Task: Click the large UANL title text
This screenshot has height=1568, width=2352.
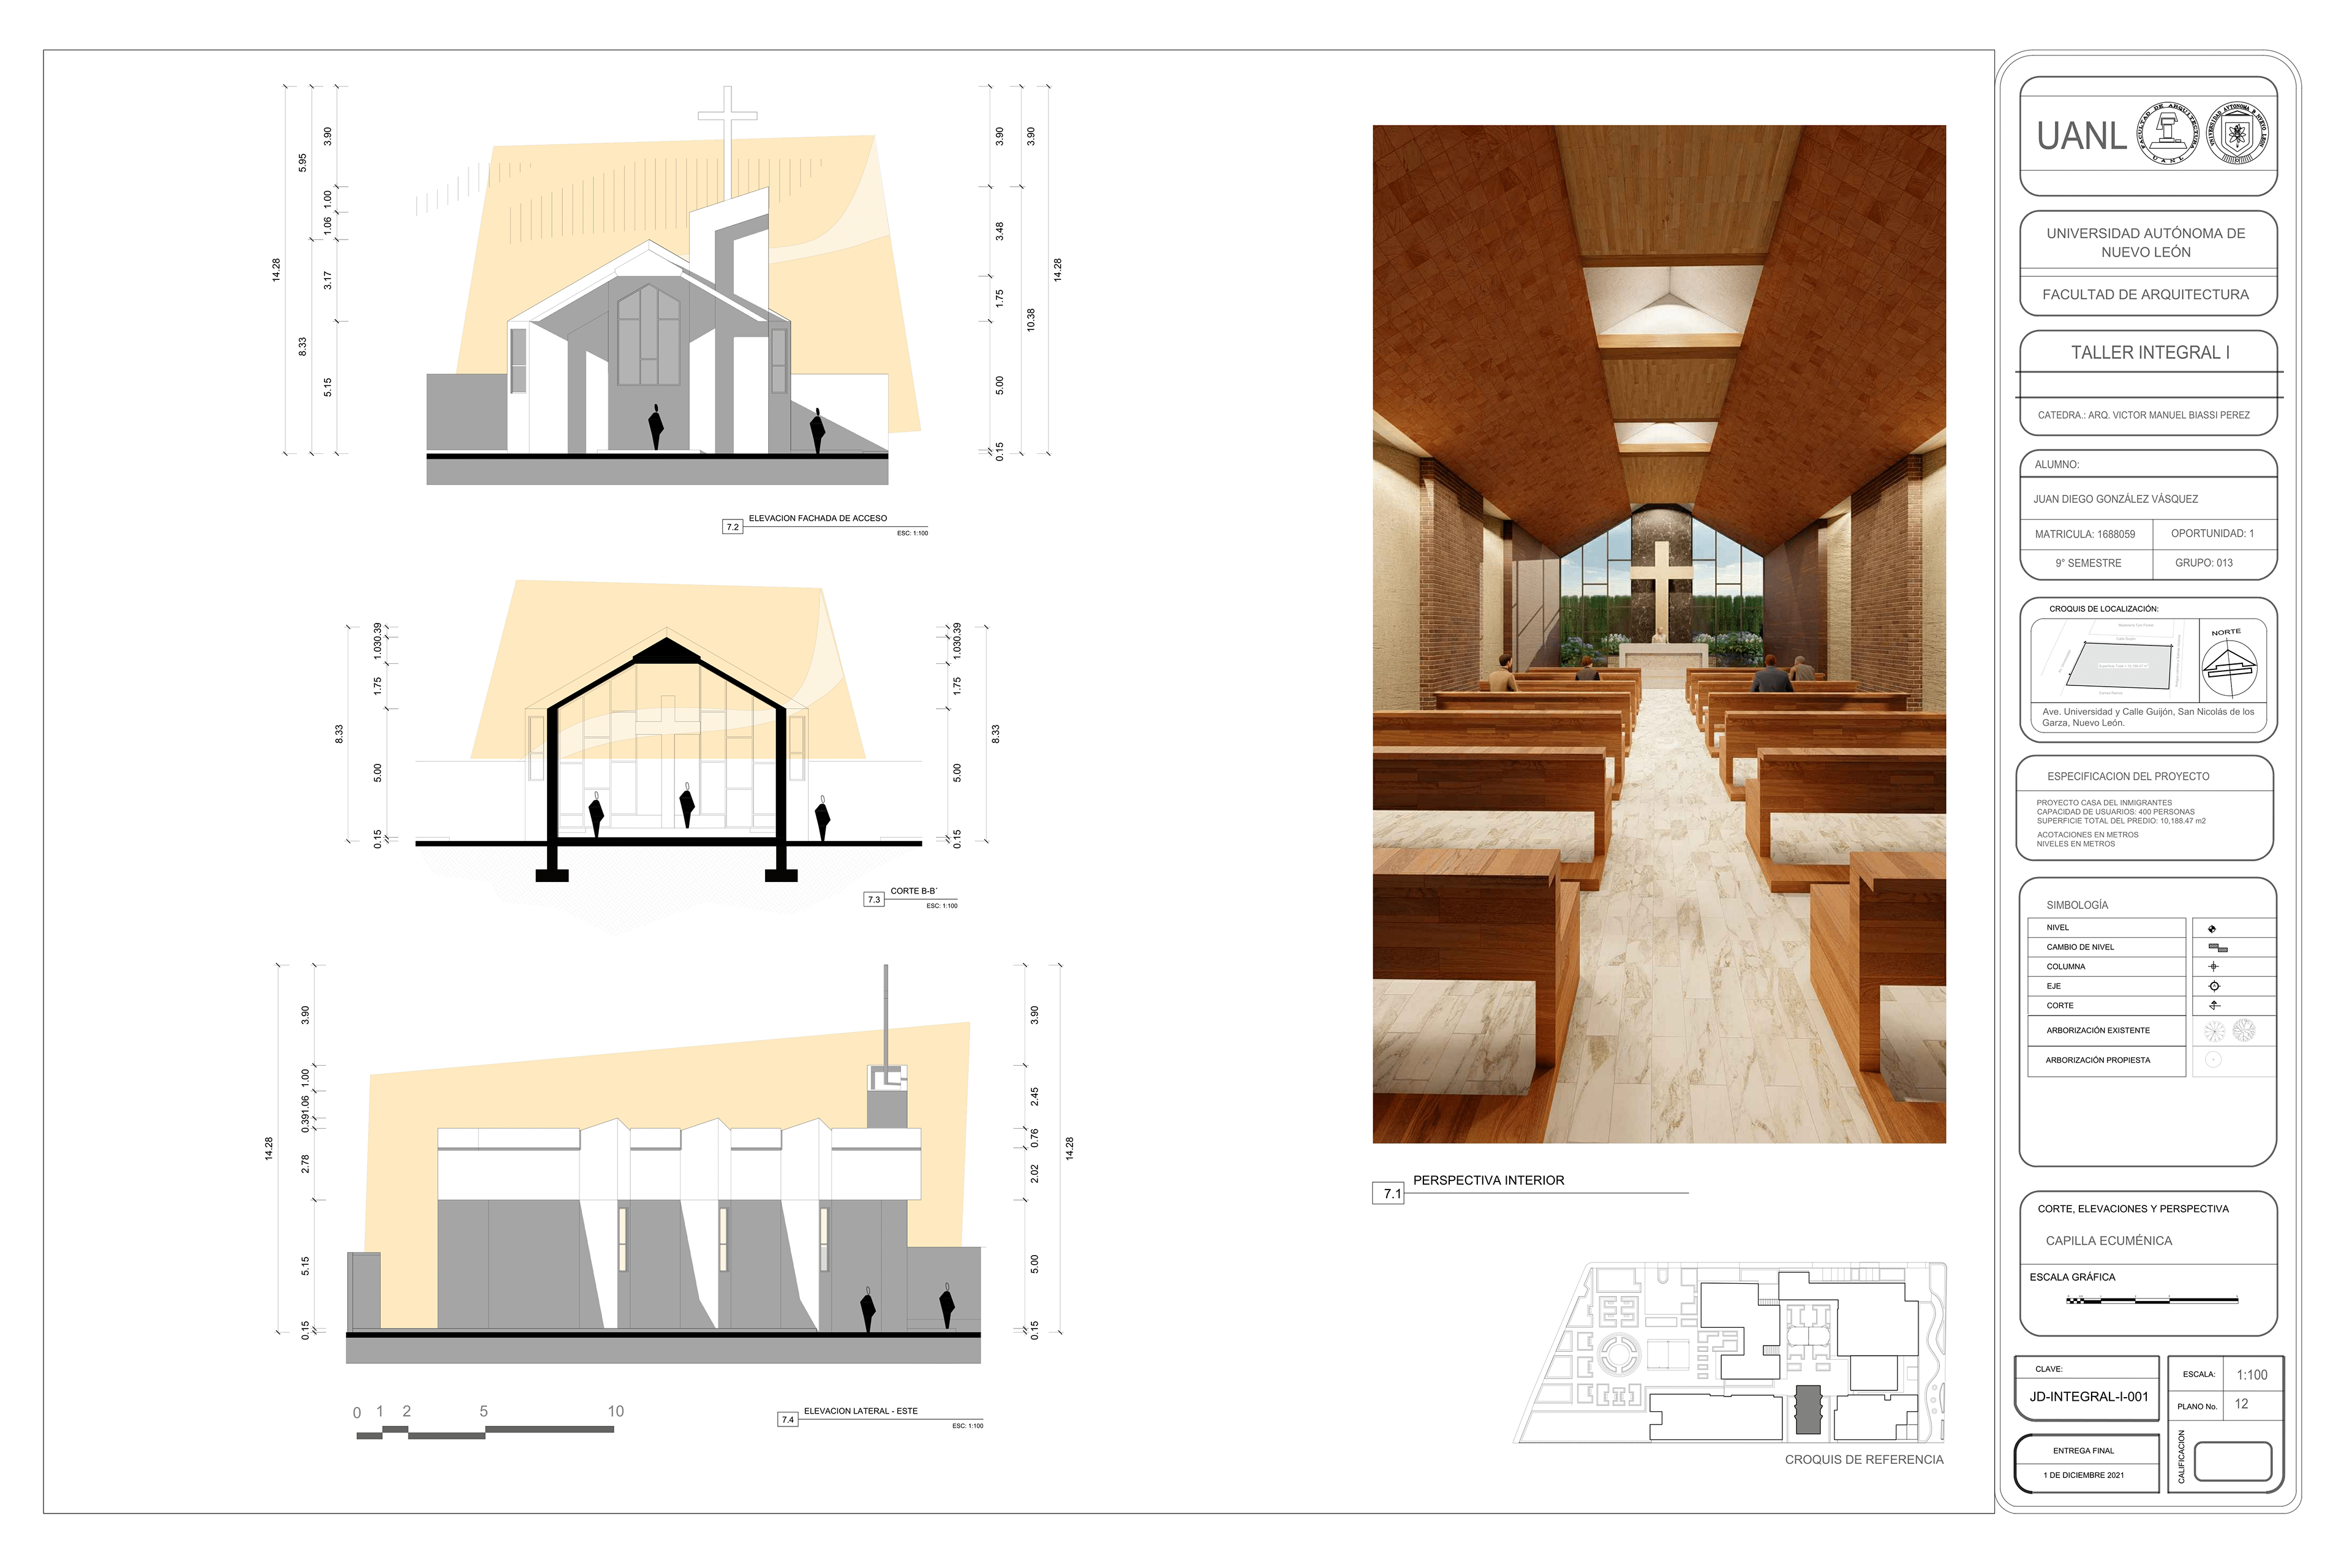Action: 2082,136
